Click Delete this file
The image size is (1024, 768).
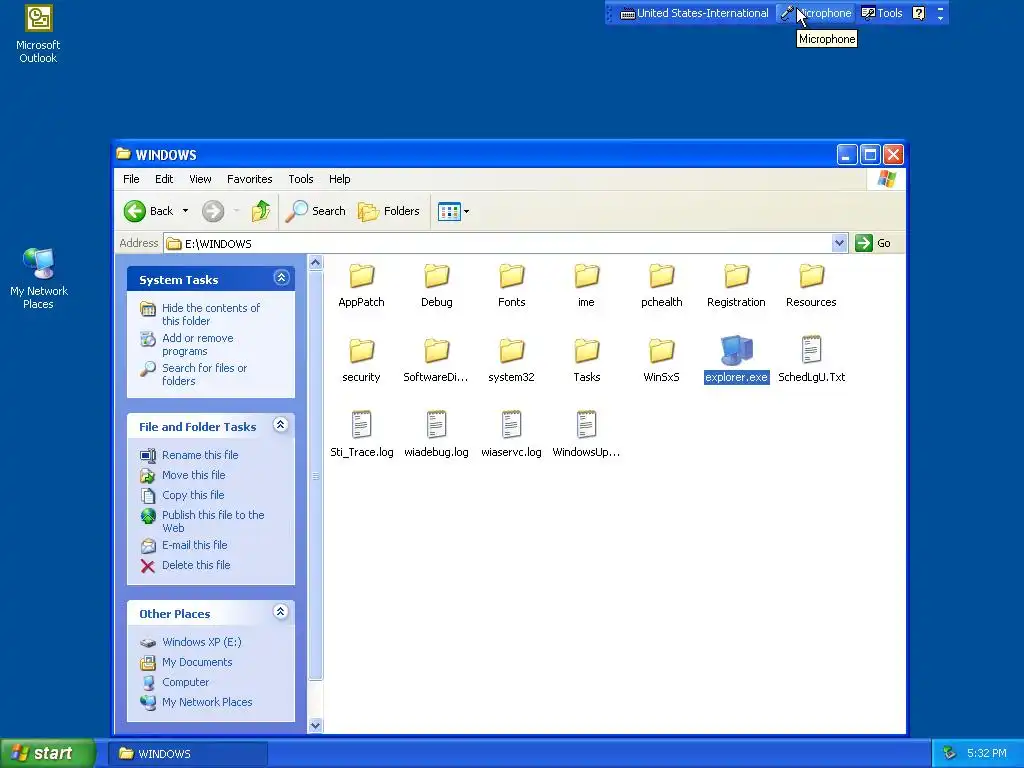coord(196,565)
